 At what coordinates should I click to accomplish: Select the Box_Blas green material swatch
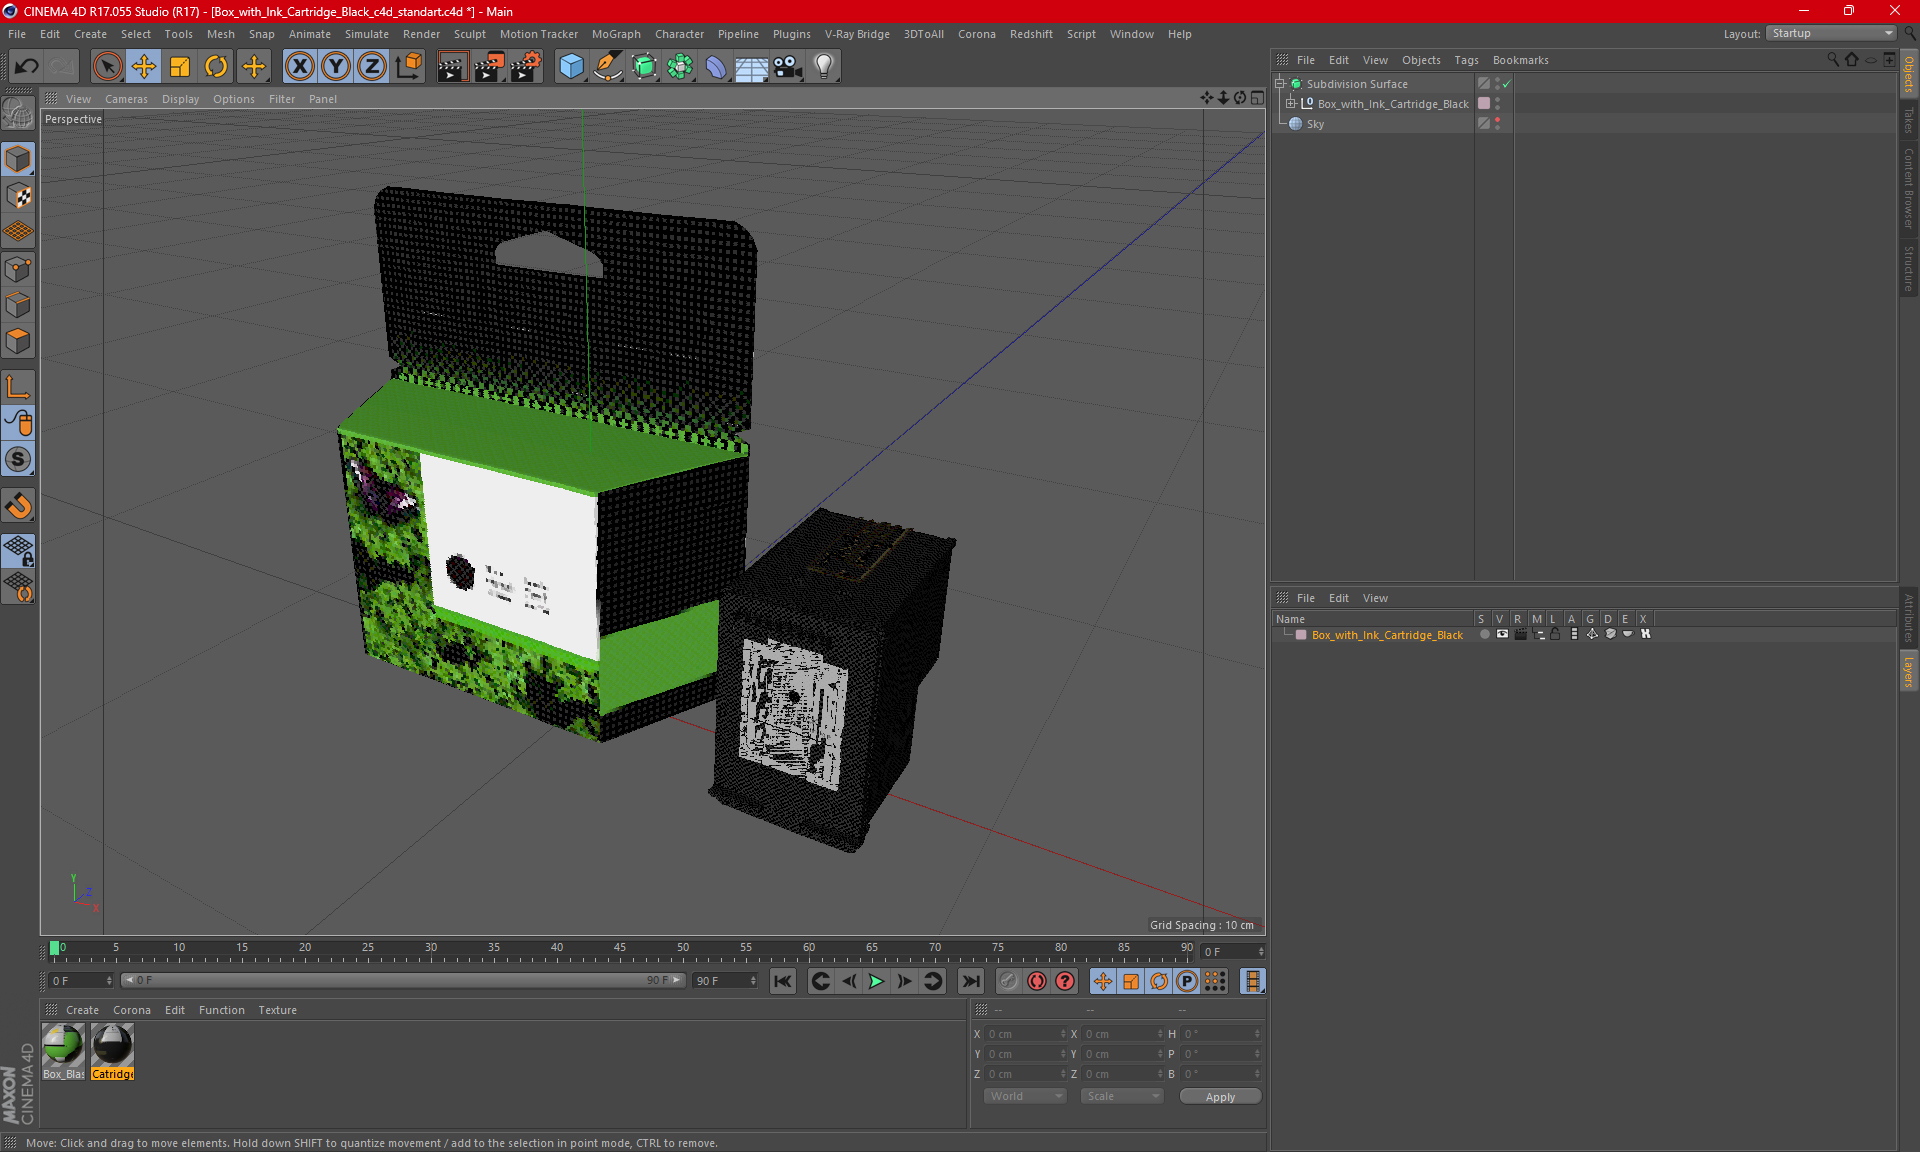[63, 1046]
